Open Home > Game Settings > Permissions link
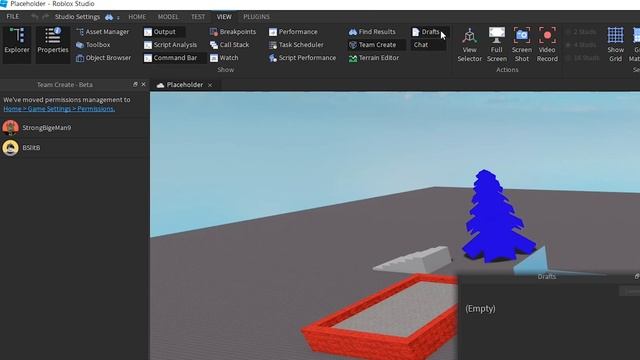 pos(59,109)
